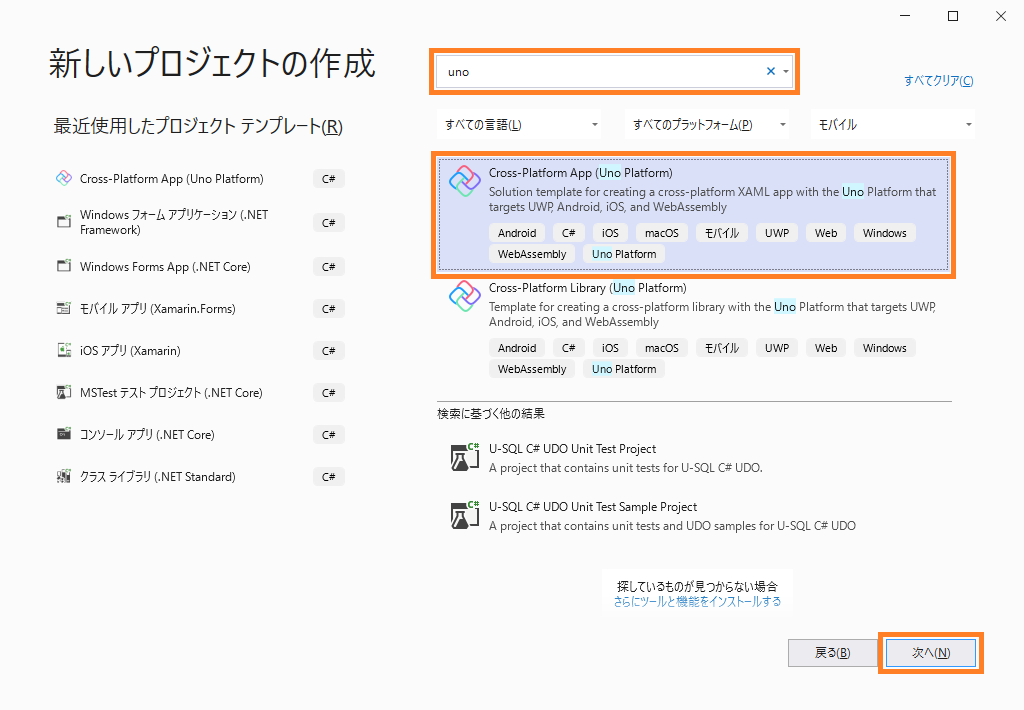This screenshot has height=710, width=1024.
Task: Click the すべてクリア link
Action: point(938,81)
